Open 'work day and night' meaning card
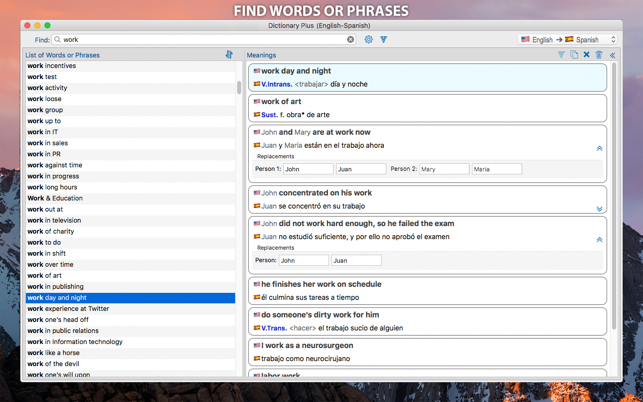The height and width of the screenshot is (402, 643). click(x=427, y=78)
